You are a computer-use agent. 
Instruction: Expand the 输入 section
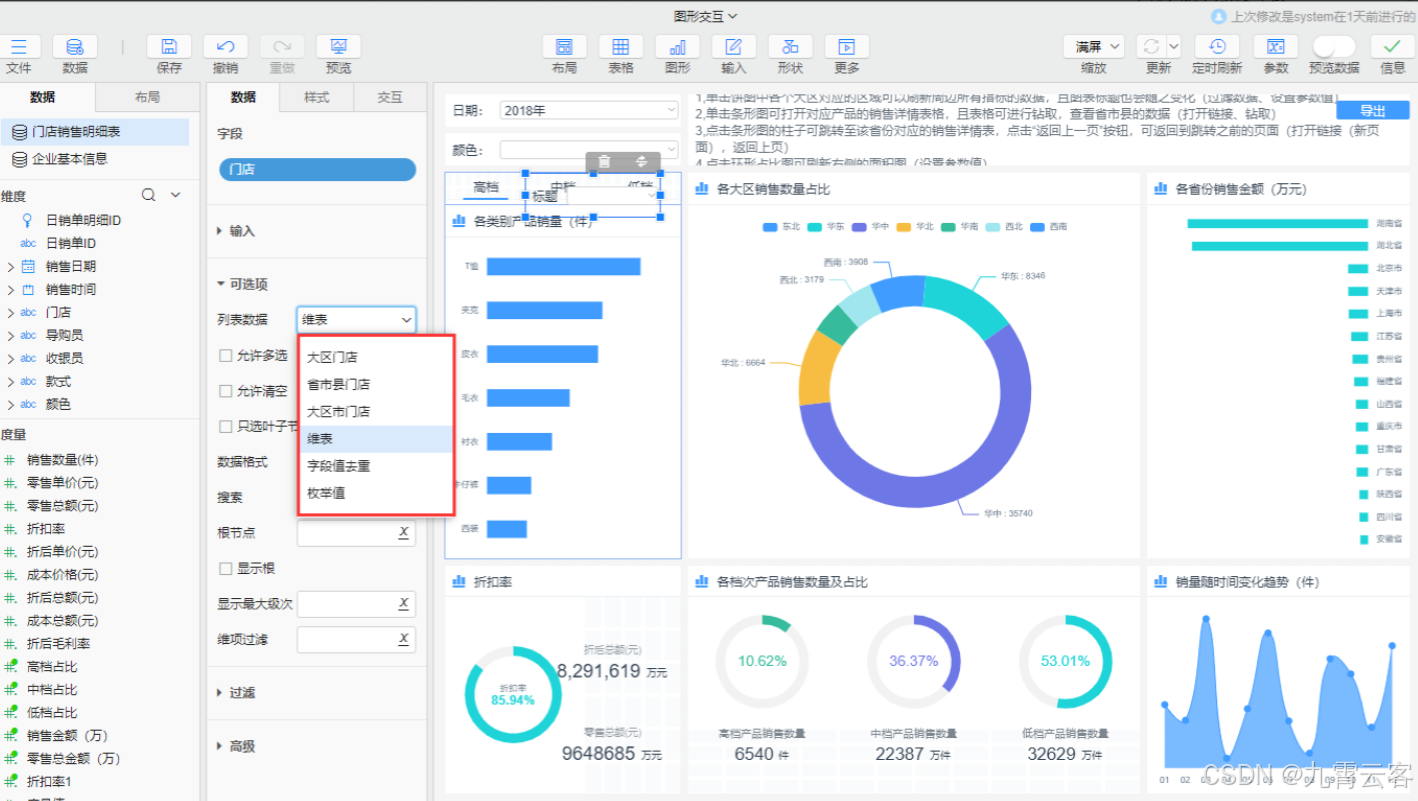click(236, 231)
